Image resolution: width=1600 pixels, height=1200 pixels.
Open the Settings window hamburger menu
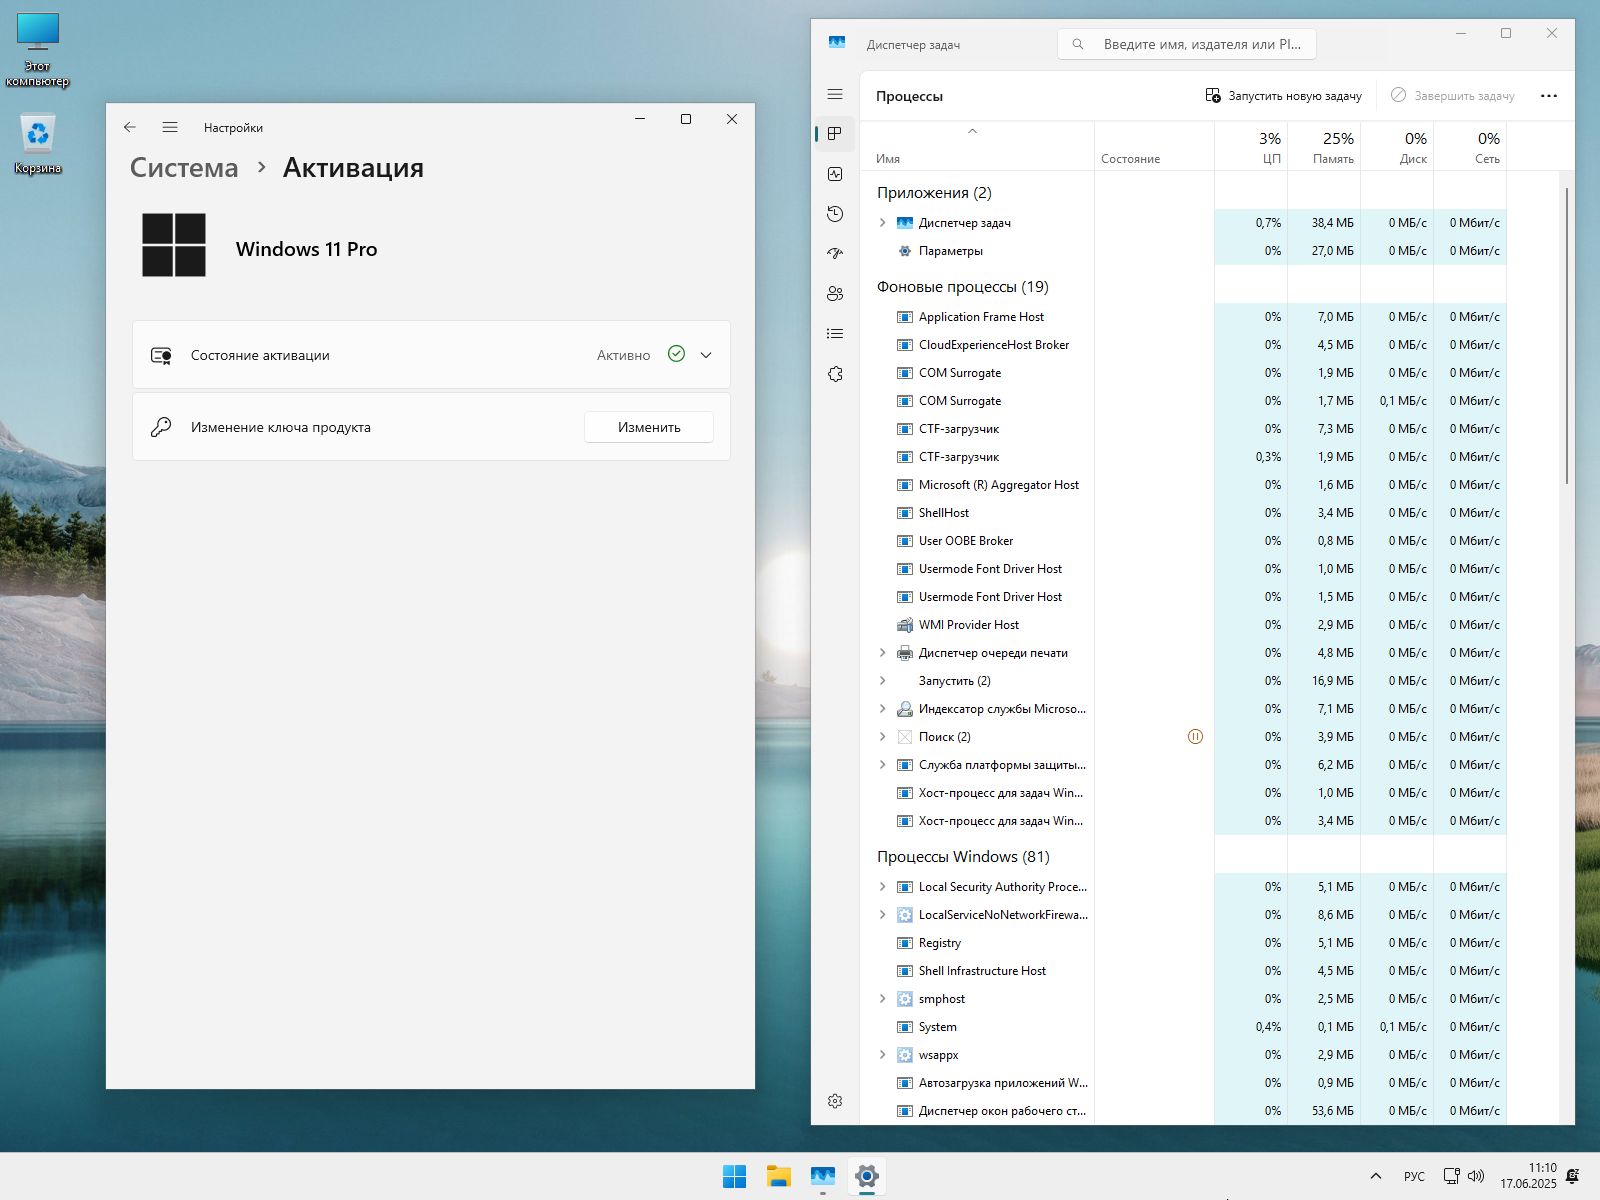pyautogui.click(x=170, y=127)
